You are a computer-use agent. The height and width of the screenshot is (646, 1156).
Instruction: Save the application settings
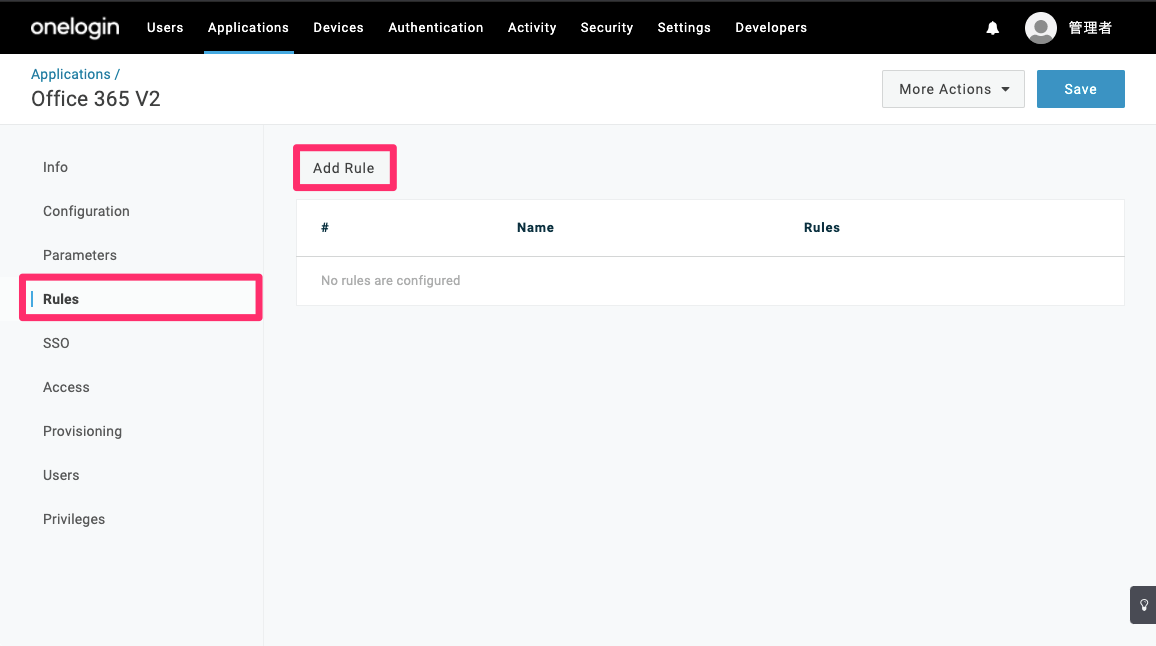tap(1081, 89)
